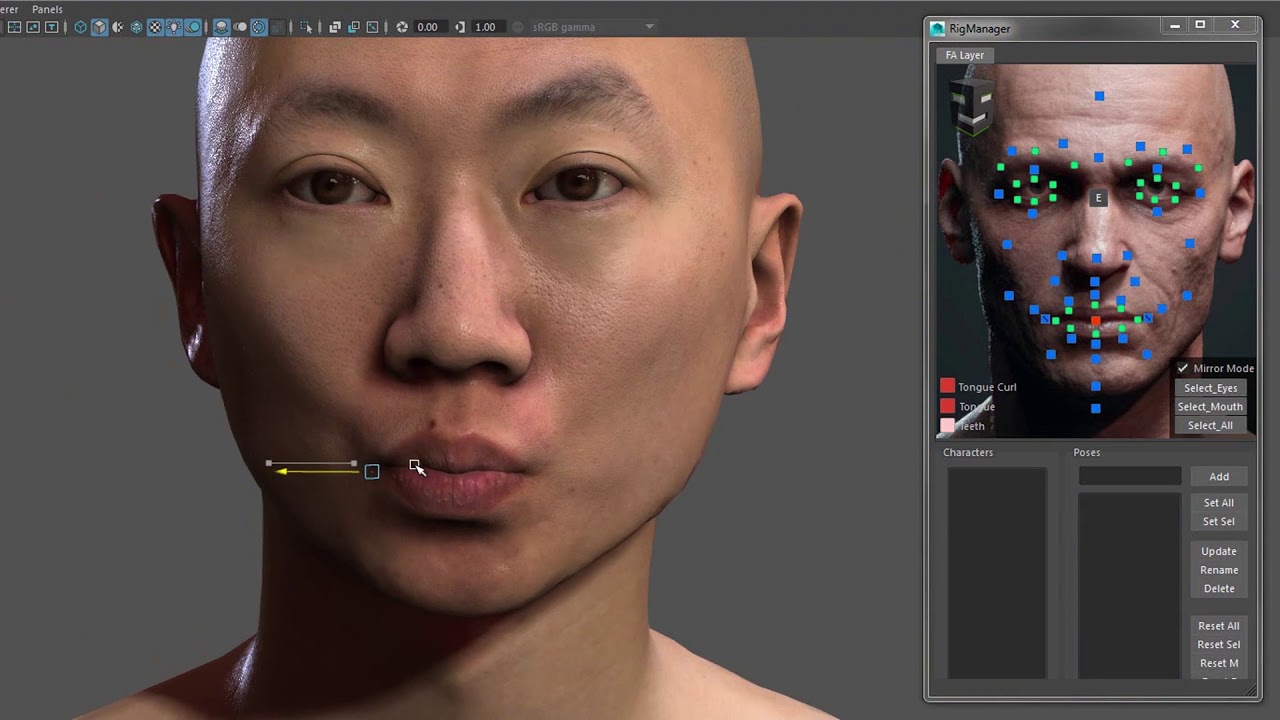Click the Select_Mouth button

pos(1210,407)
